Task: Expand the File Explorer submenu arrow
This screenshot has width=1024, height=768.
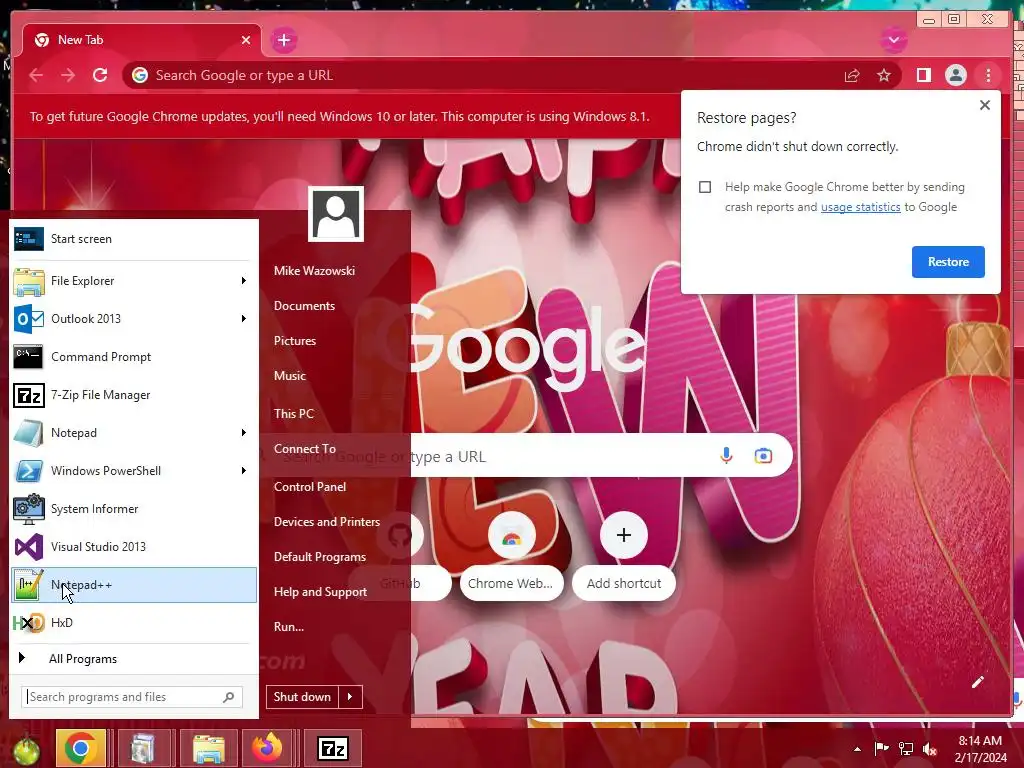Action: (x=244, y=281)
